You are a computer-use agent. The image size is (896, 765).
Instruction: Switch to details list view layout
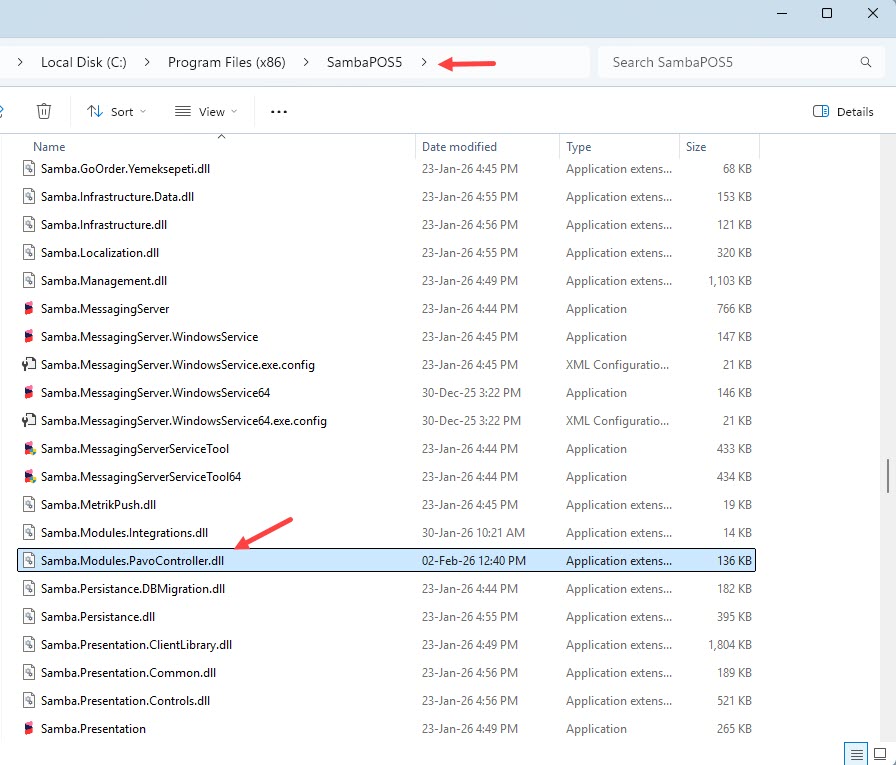point(855,752)
